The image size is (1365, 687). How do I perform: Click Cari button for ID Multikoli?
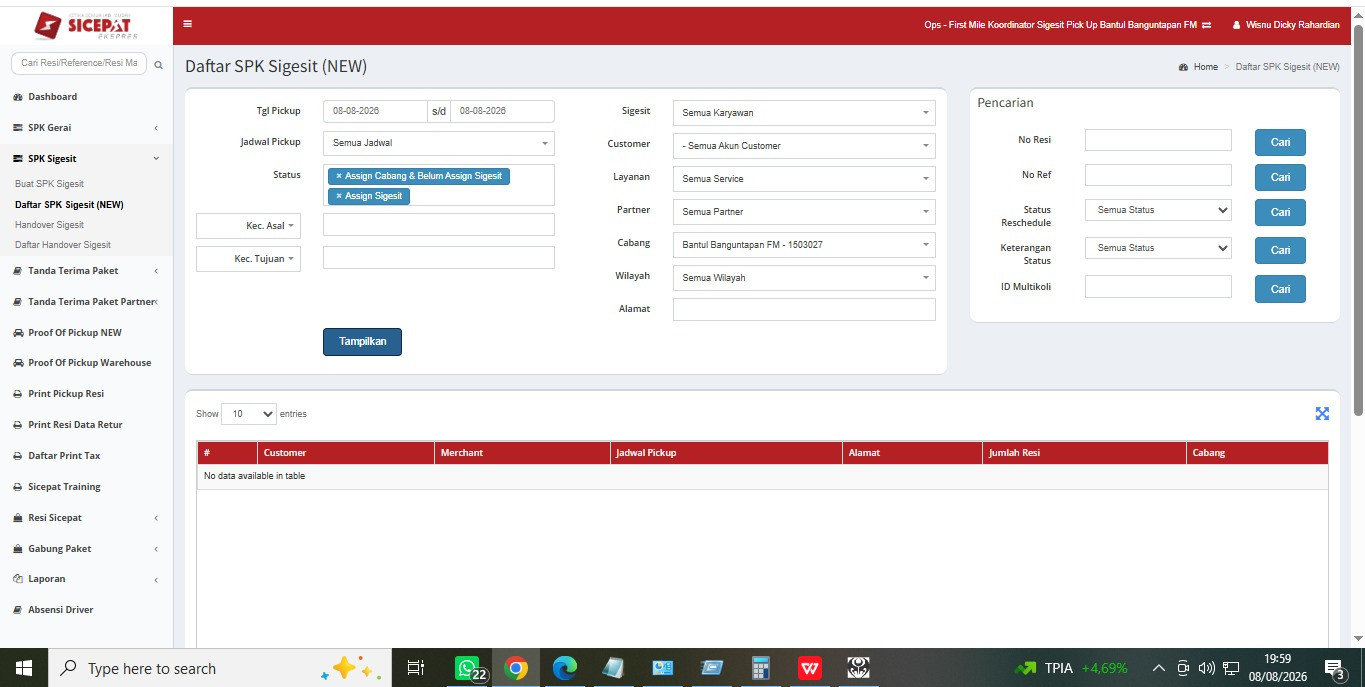pos(1280,289)
